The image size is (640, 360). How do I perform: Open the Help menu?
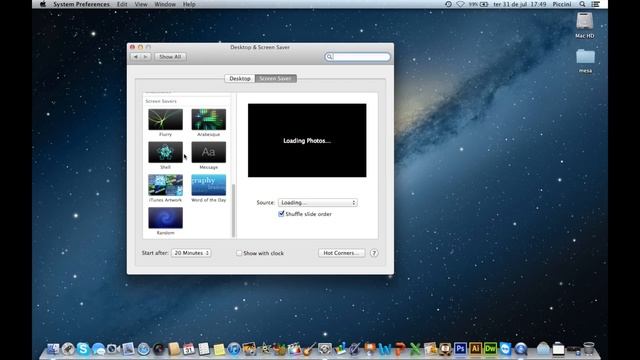[x=189, y=4]
